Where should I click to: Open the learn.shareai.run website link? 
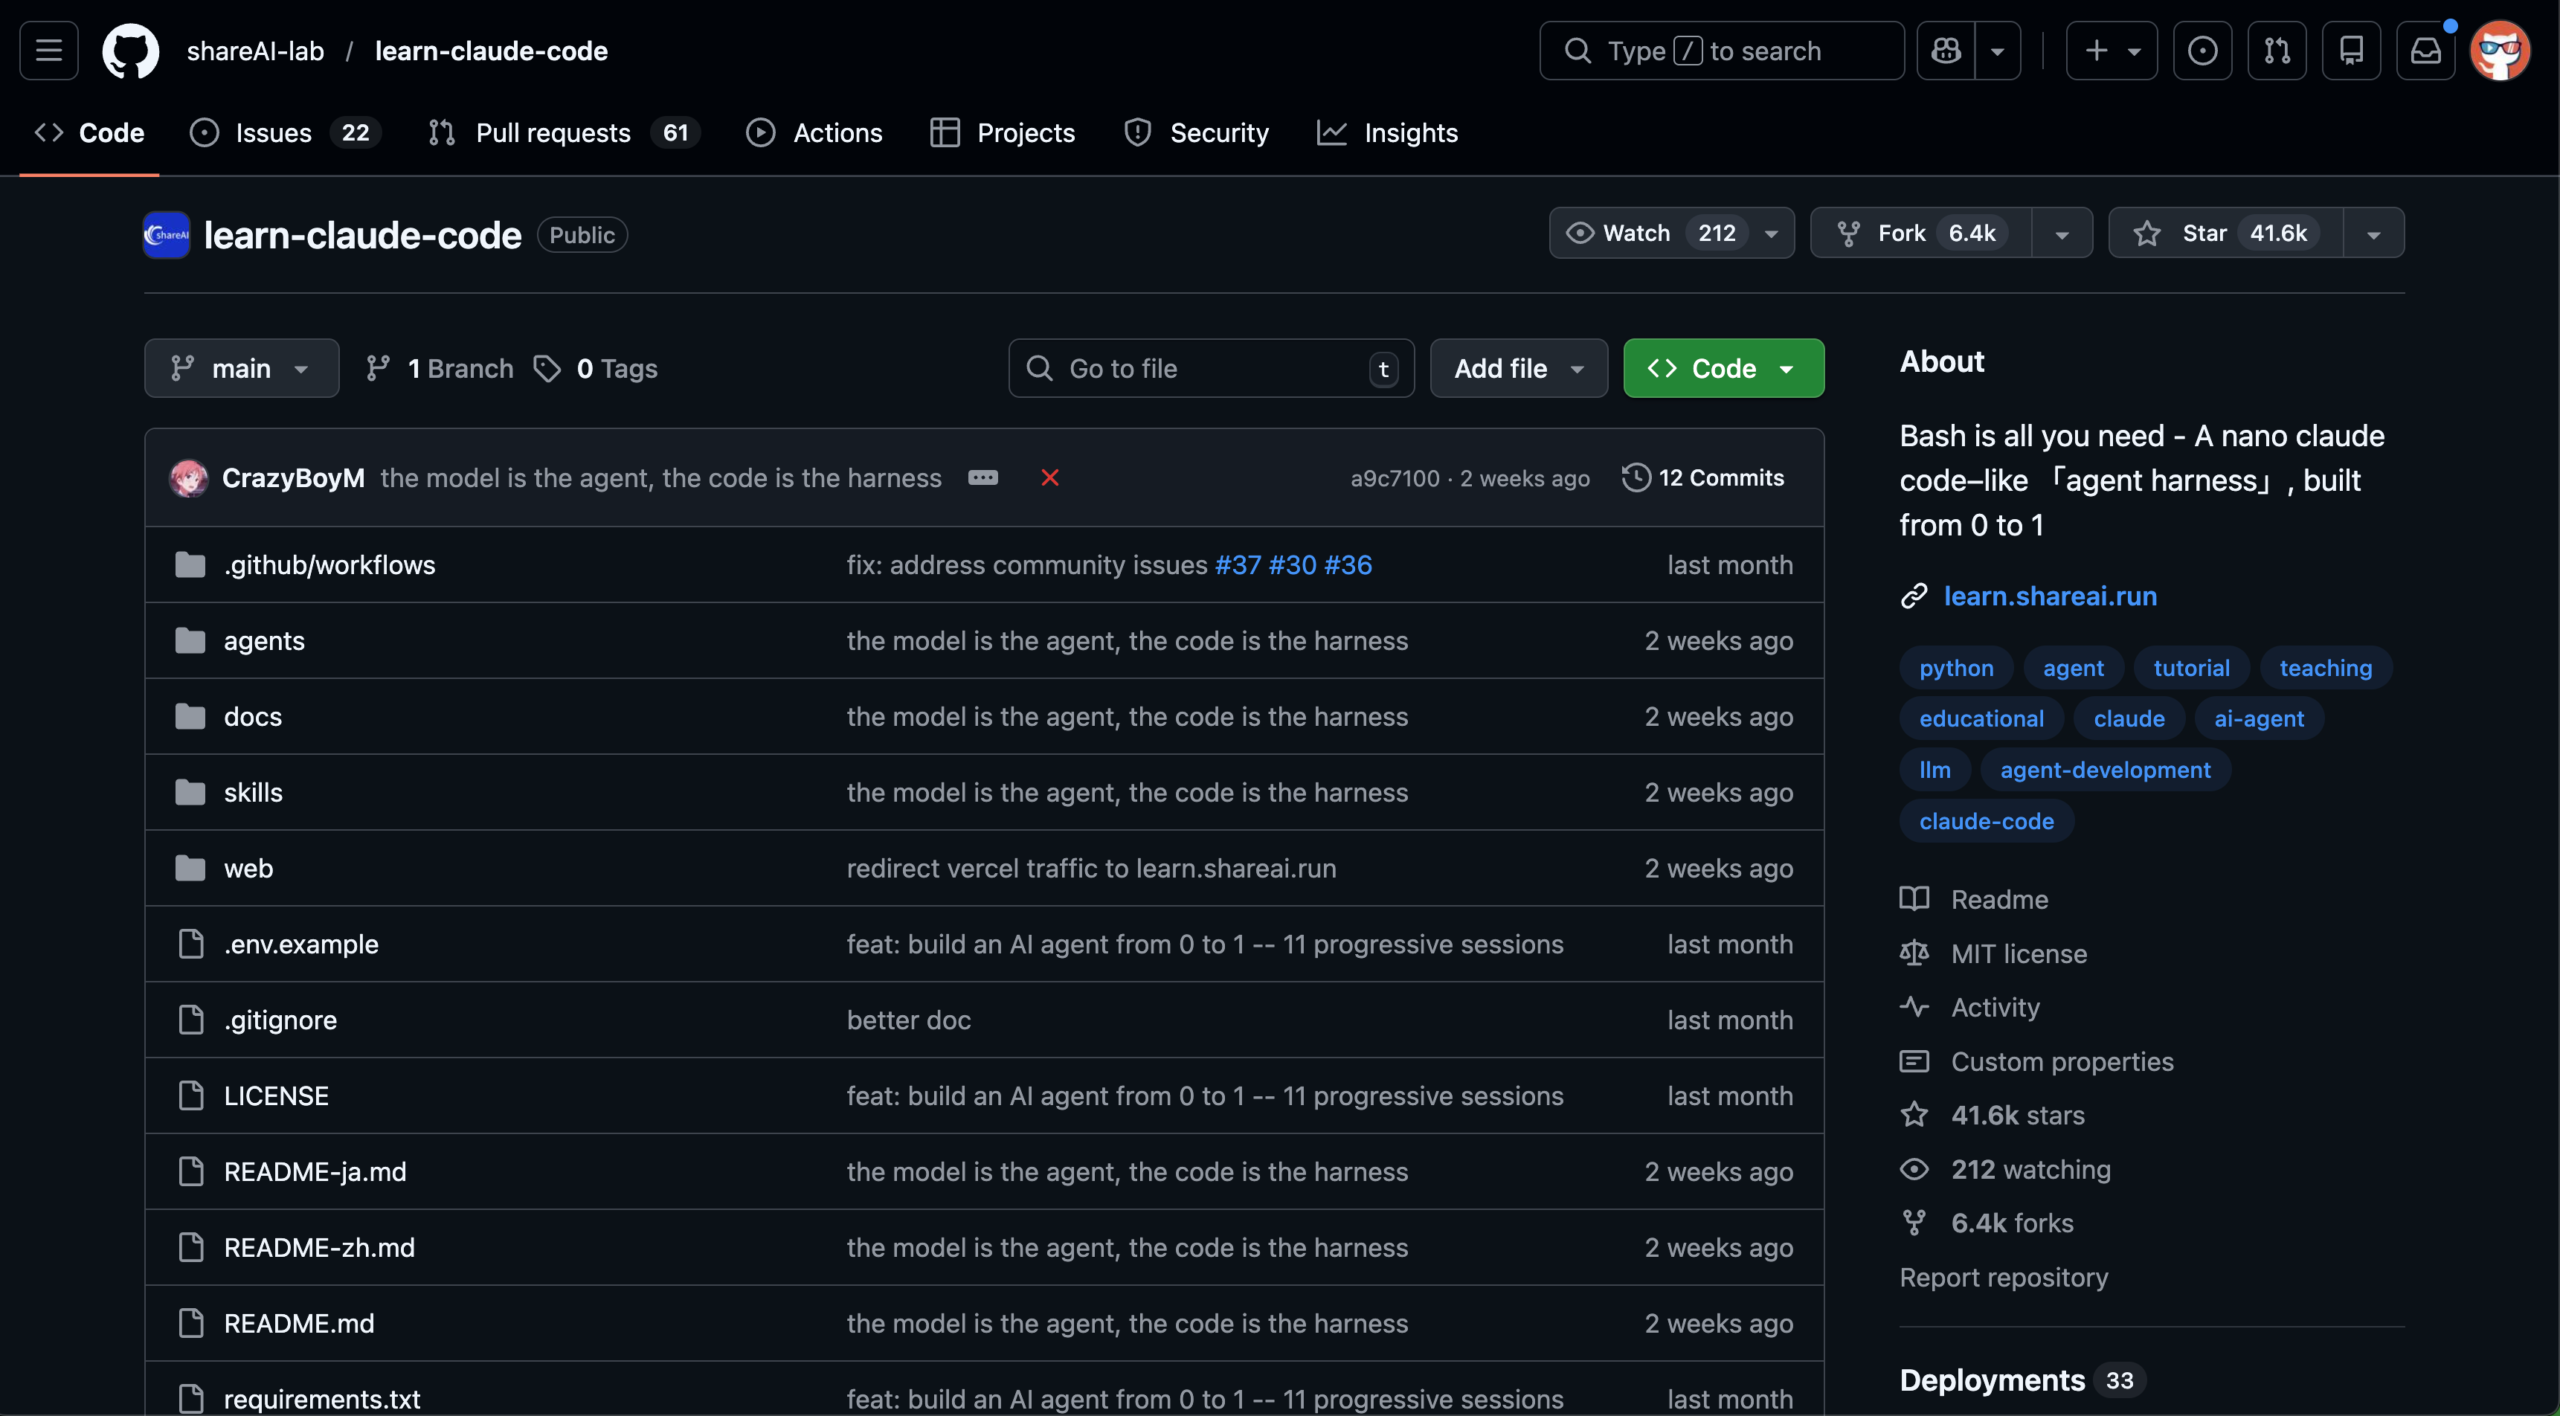pyautogui.click(x=2049, y=596)
